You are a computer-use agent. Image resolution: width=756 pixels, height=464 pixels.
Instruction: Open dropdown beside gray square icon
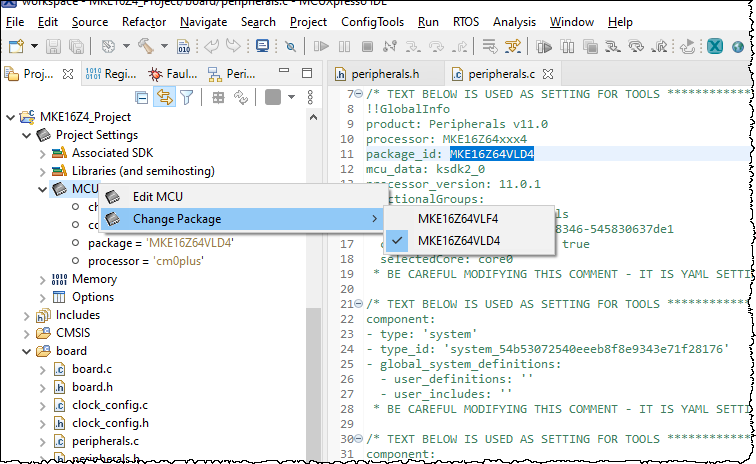[291, 97]
